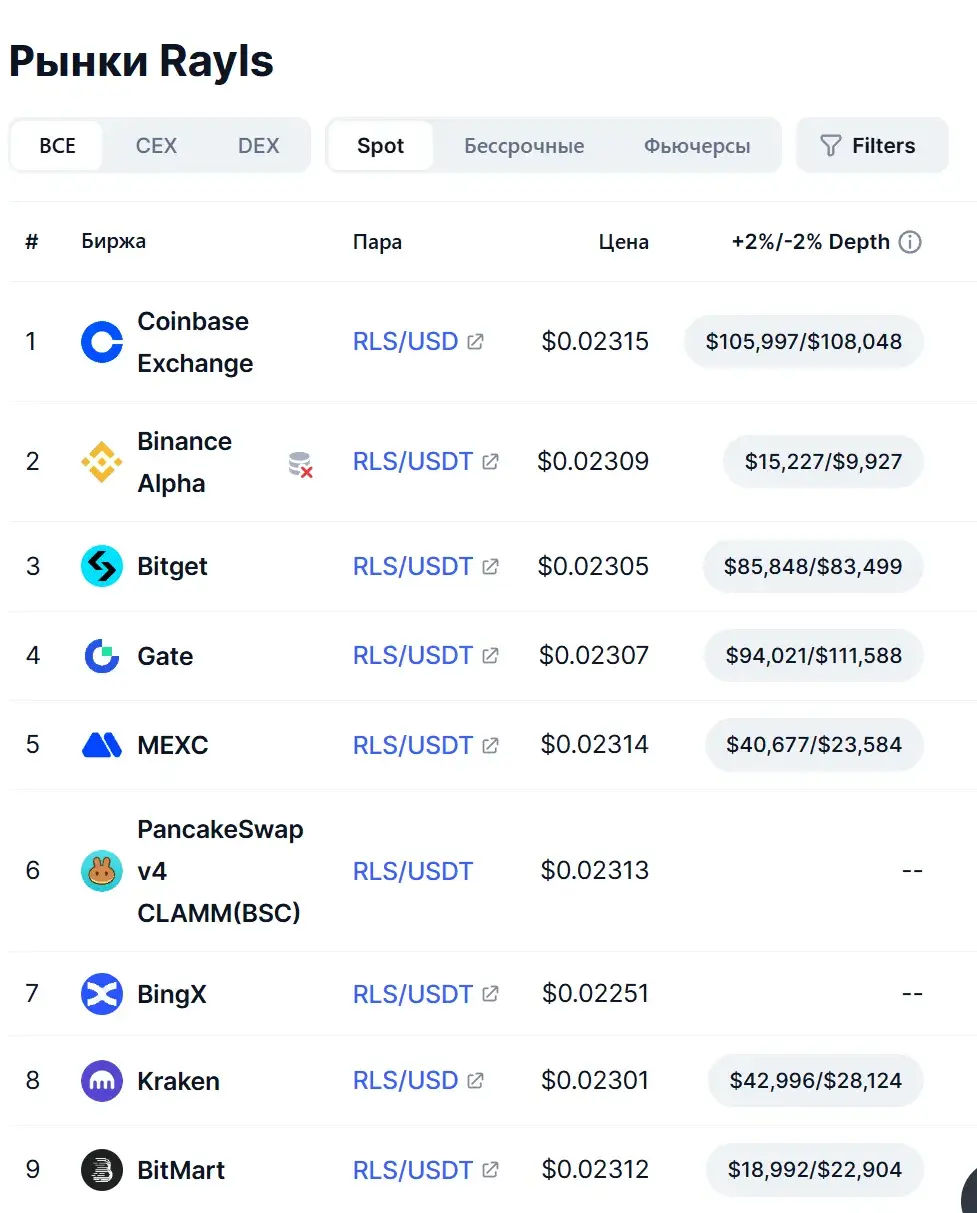
Task: Click the Bitget logo icon
Action: click(102, 566)
